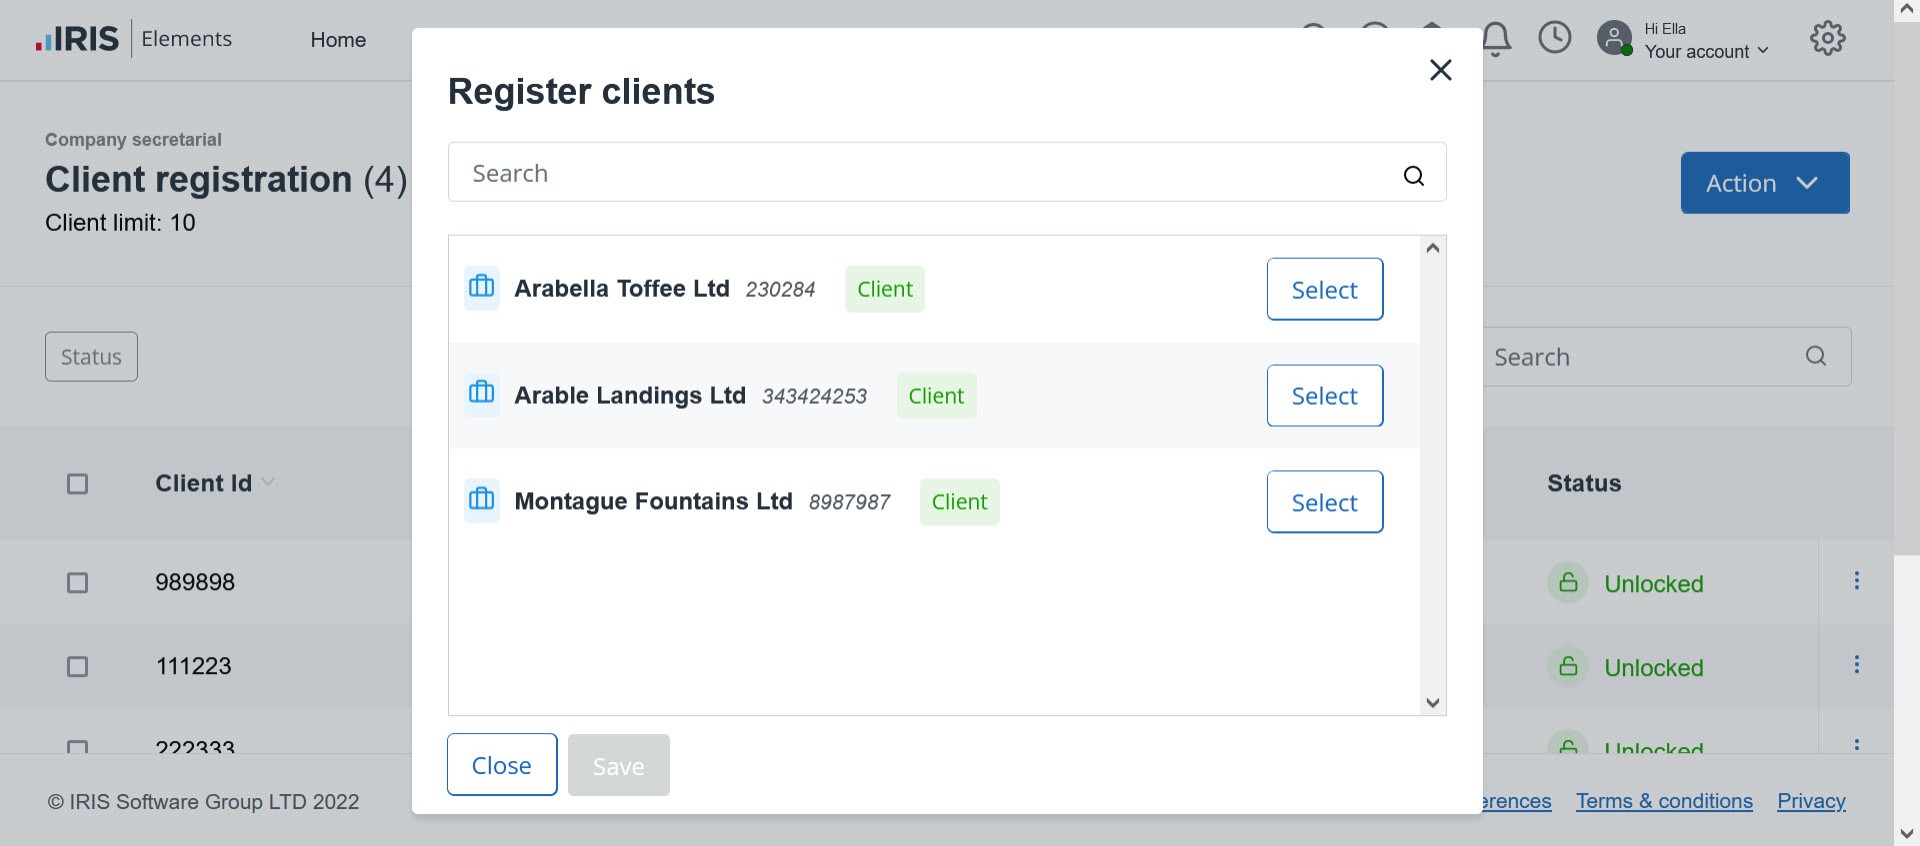Viewport: 1920px width, 846px height.
Task: Check the box for client 989898
Action: [77, 583]
